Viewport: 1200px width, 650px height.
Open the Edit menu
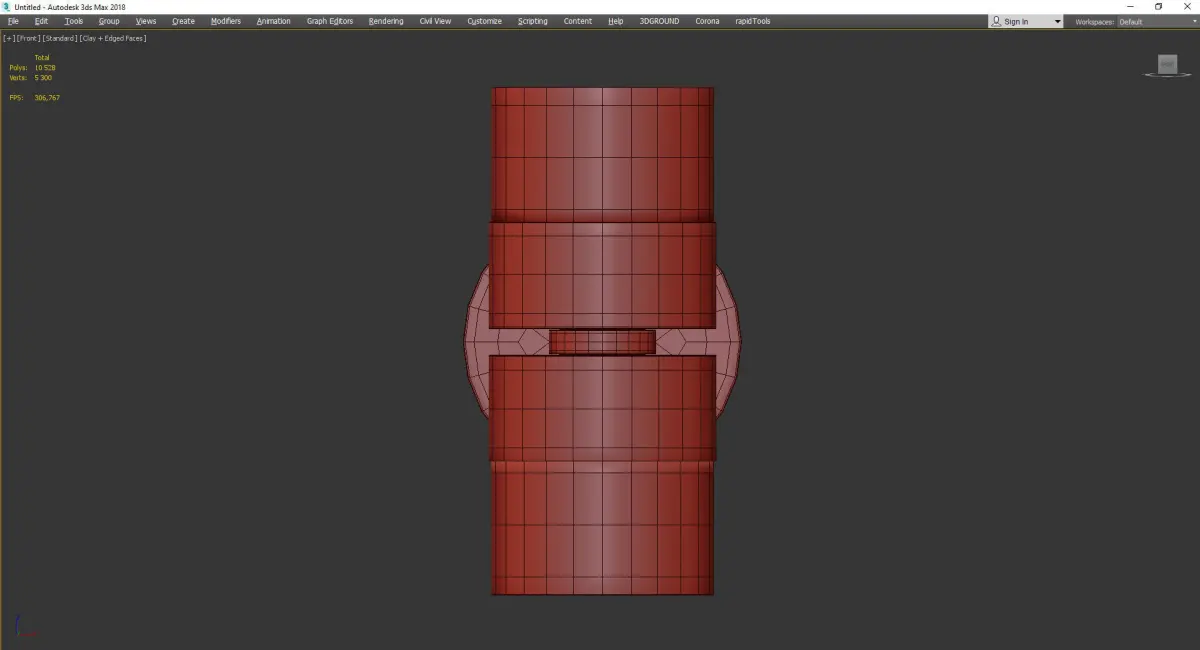[41, 21]
